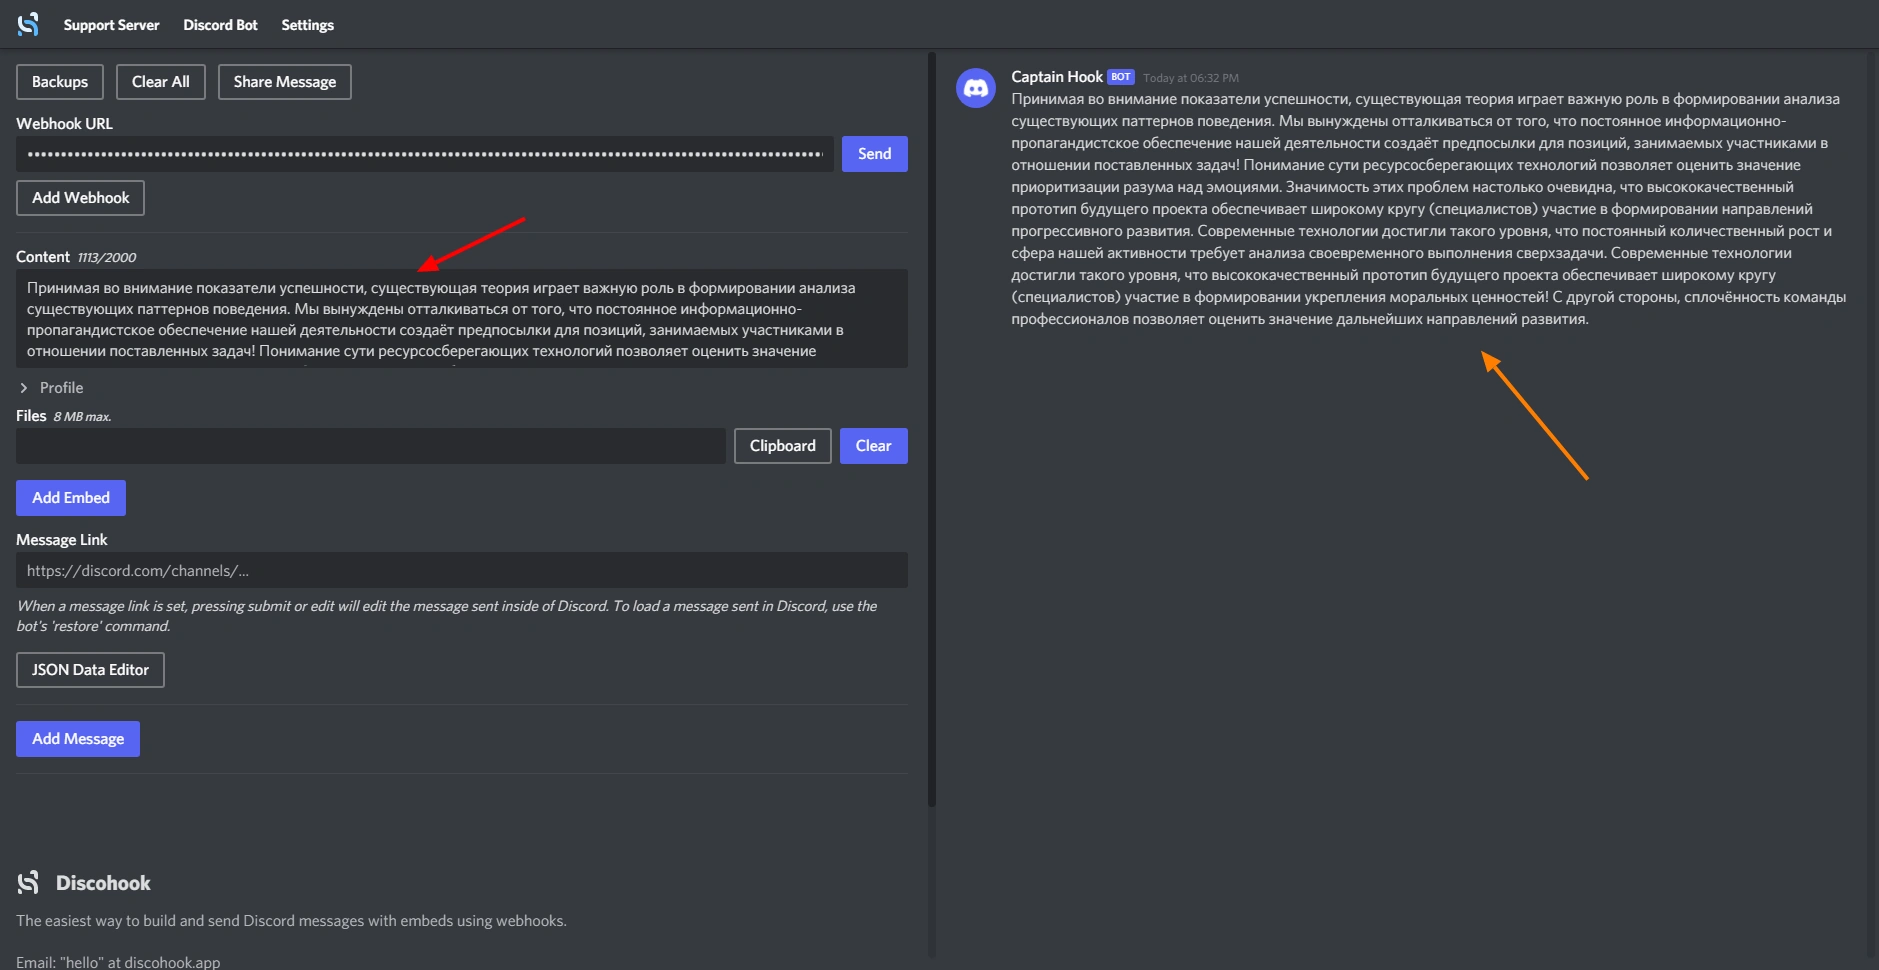Click the Content label above the text area
Image resolution: width=1879 pixels, height=970 pixels.
pos(43,257)
